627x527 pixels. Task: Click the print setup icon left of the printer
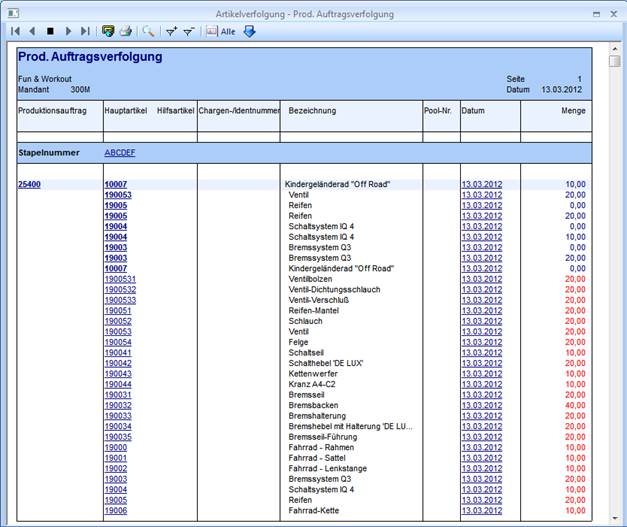coord(109,32)
